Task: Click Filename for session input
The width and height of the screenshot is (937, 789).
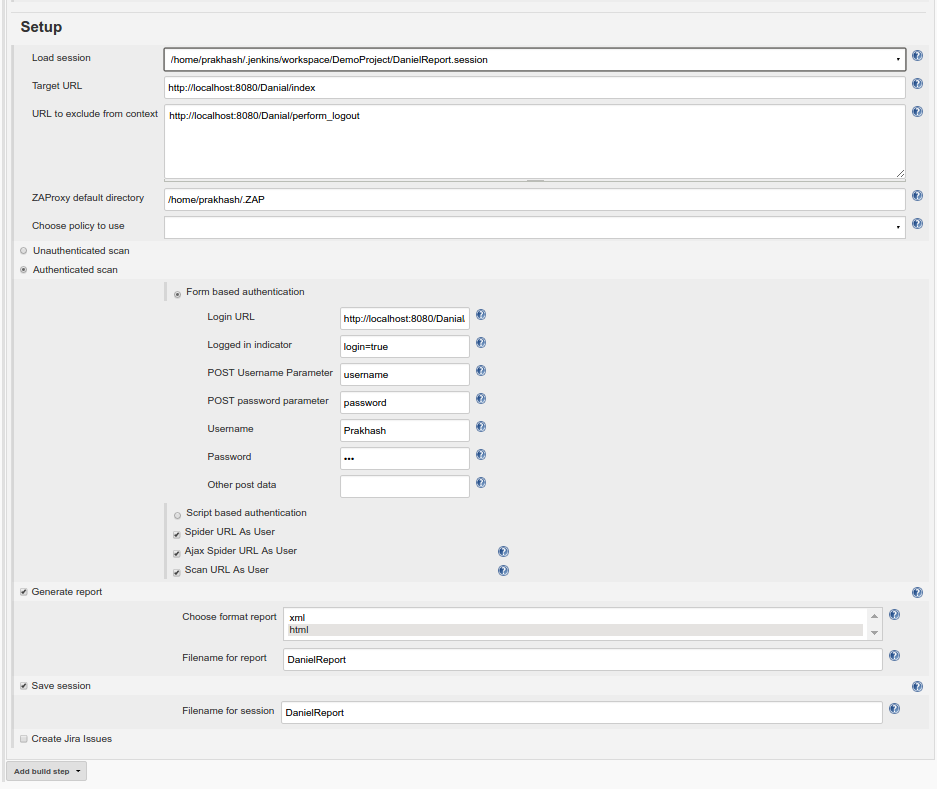Action: [x=581, y=712]
